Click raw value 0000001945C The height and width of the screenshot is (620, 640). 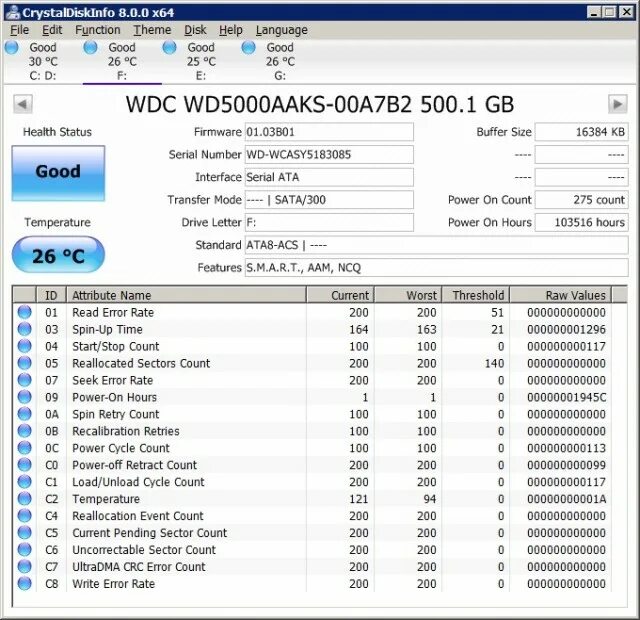567,397
